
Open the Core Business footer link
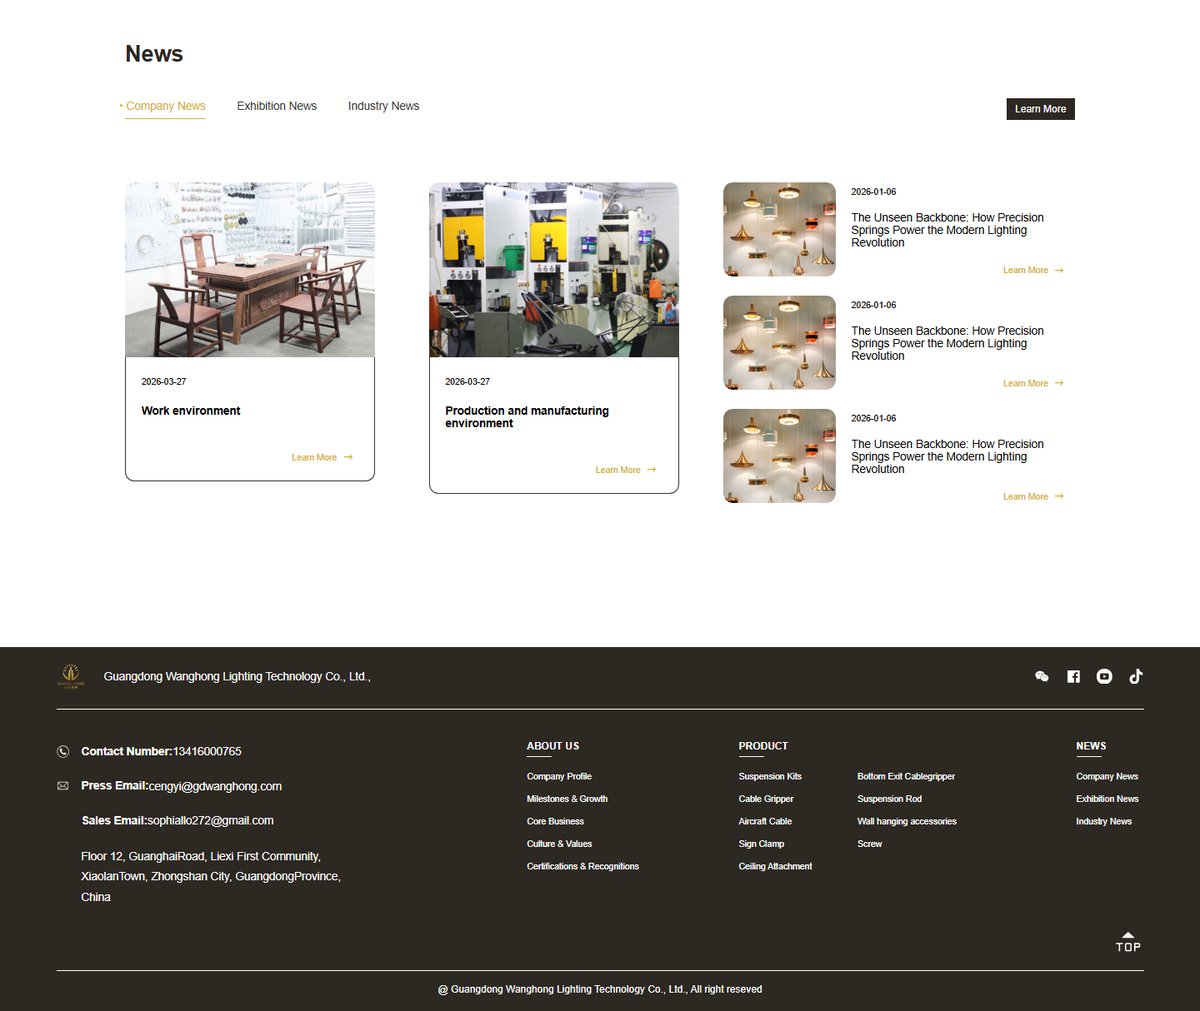(555, 822)
